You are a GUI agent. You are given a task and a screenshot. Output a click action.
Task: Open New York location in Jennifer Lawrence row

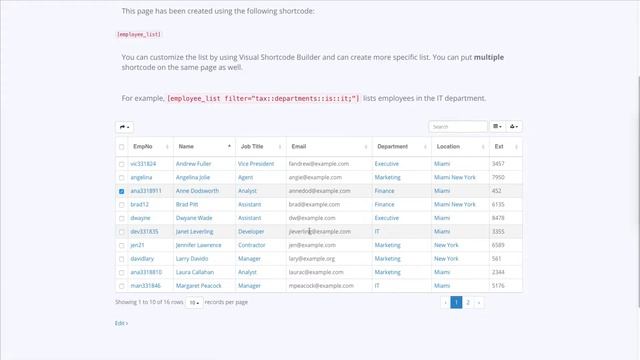[x=446, y=245]
